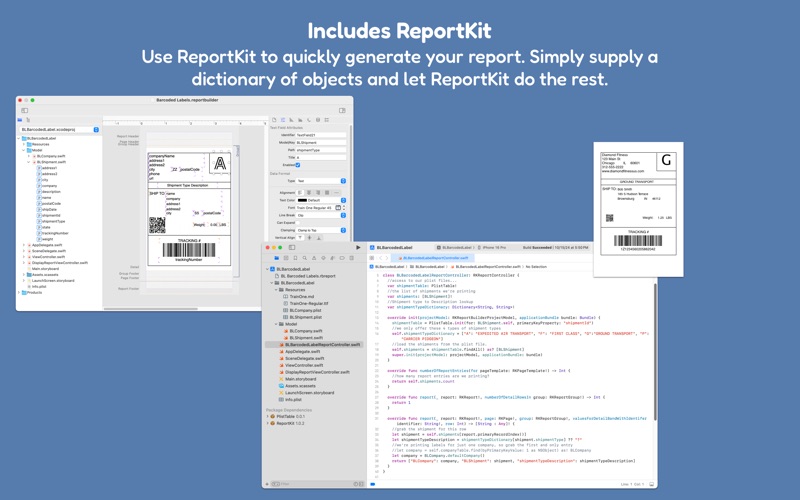Expand Resources folder in report builder tree

pyautogui.click(x=23, y=144)
